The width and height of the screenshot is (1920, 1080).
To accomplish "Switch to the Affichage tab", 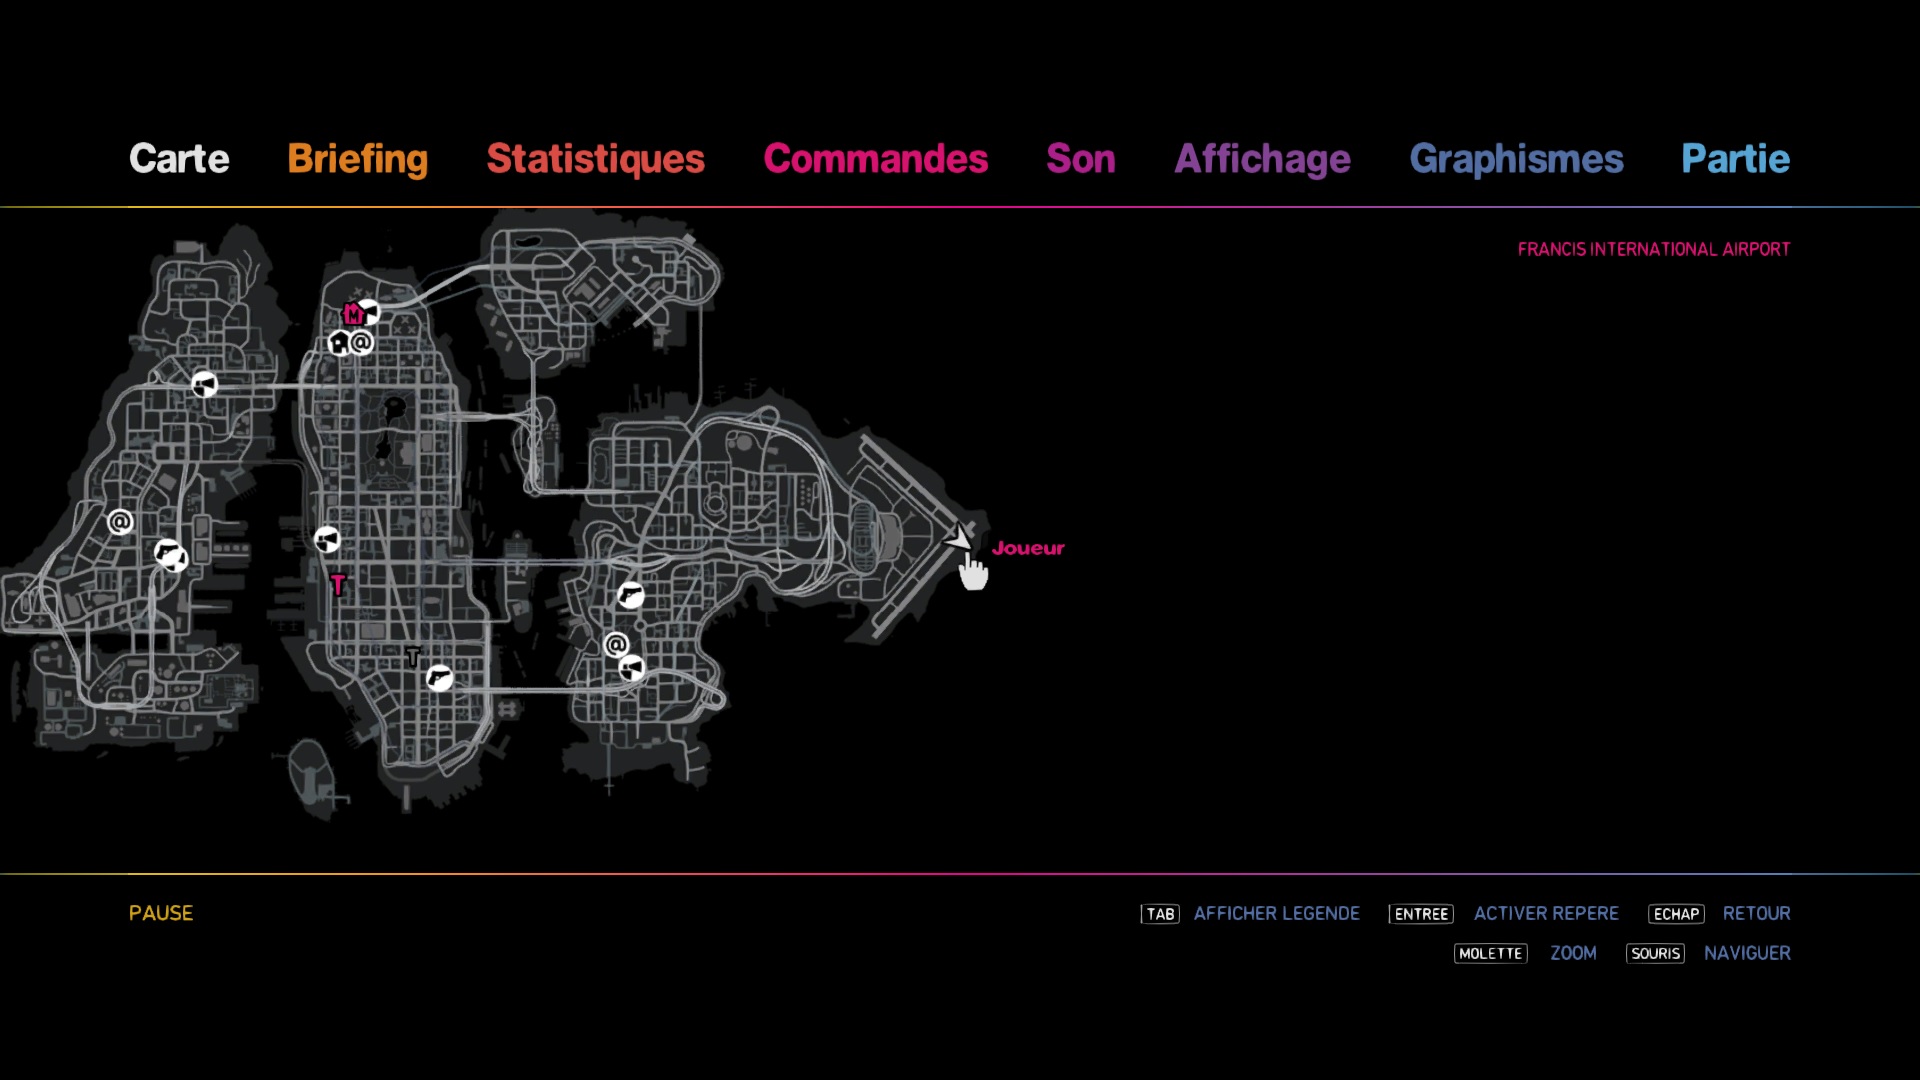I will (1263, 159).
